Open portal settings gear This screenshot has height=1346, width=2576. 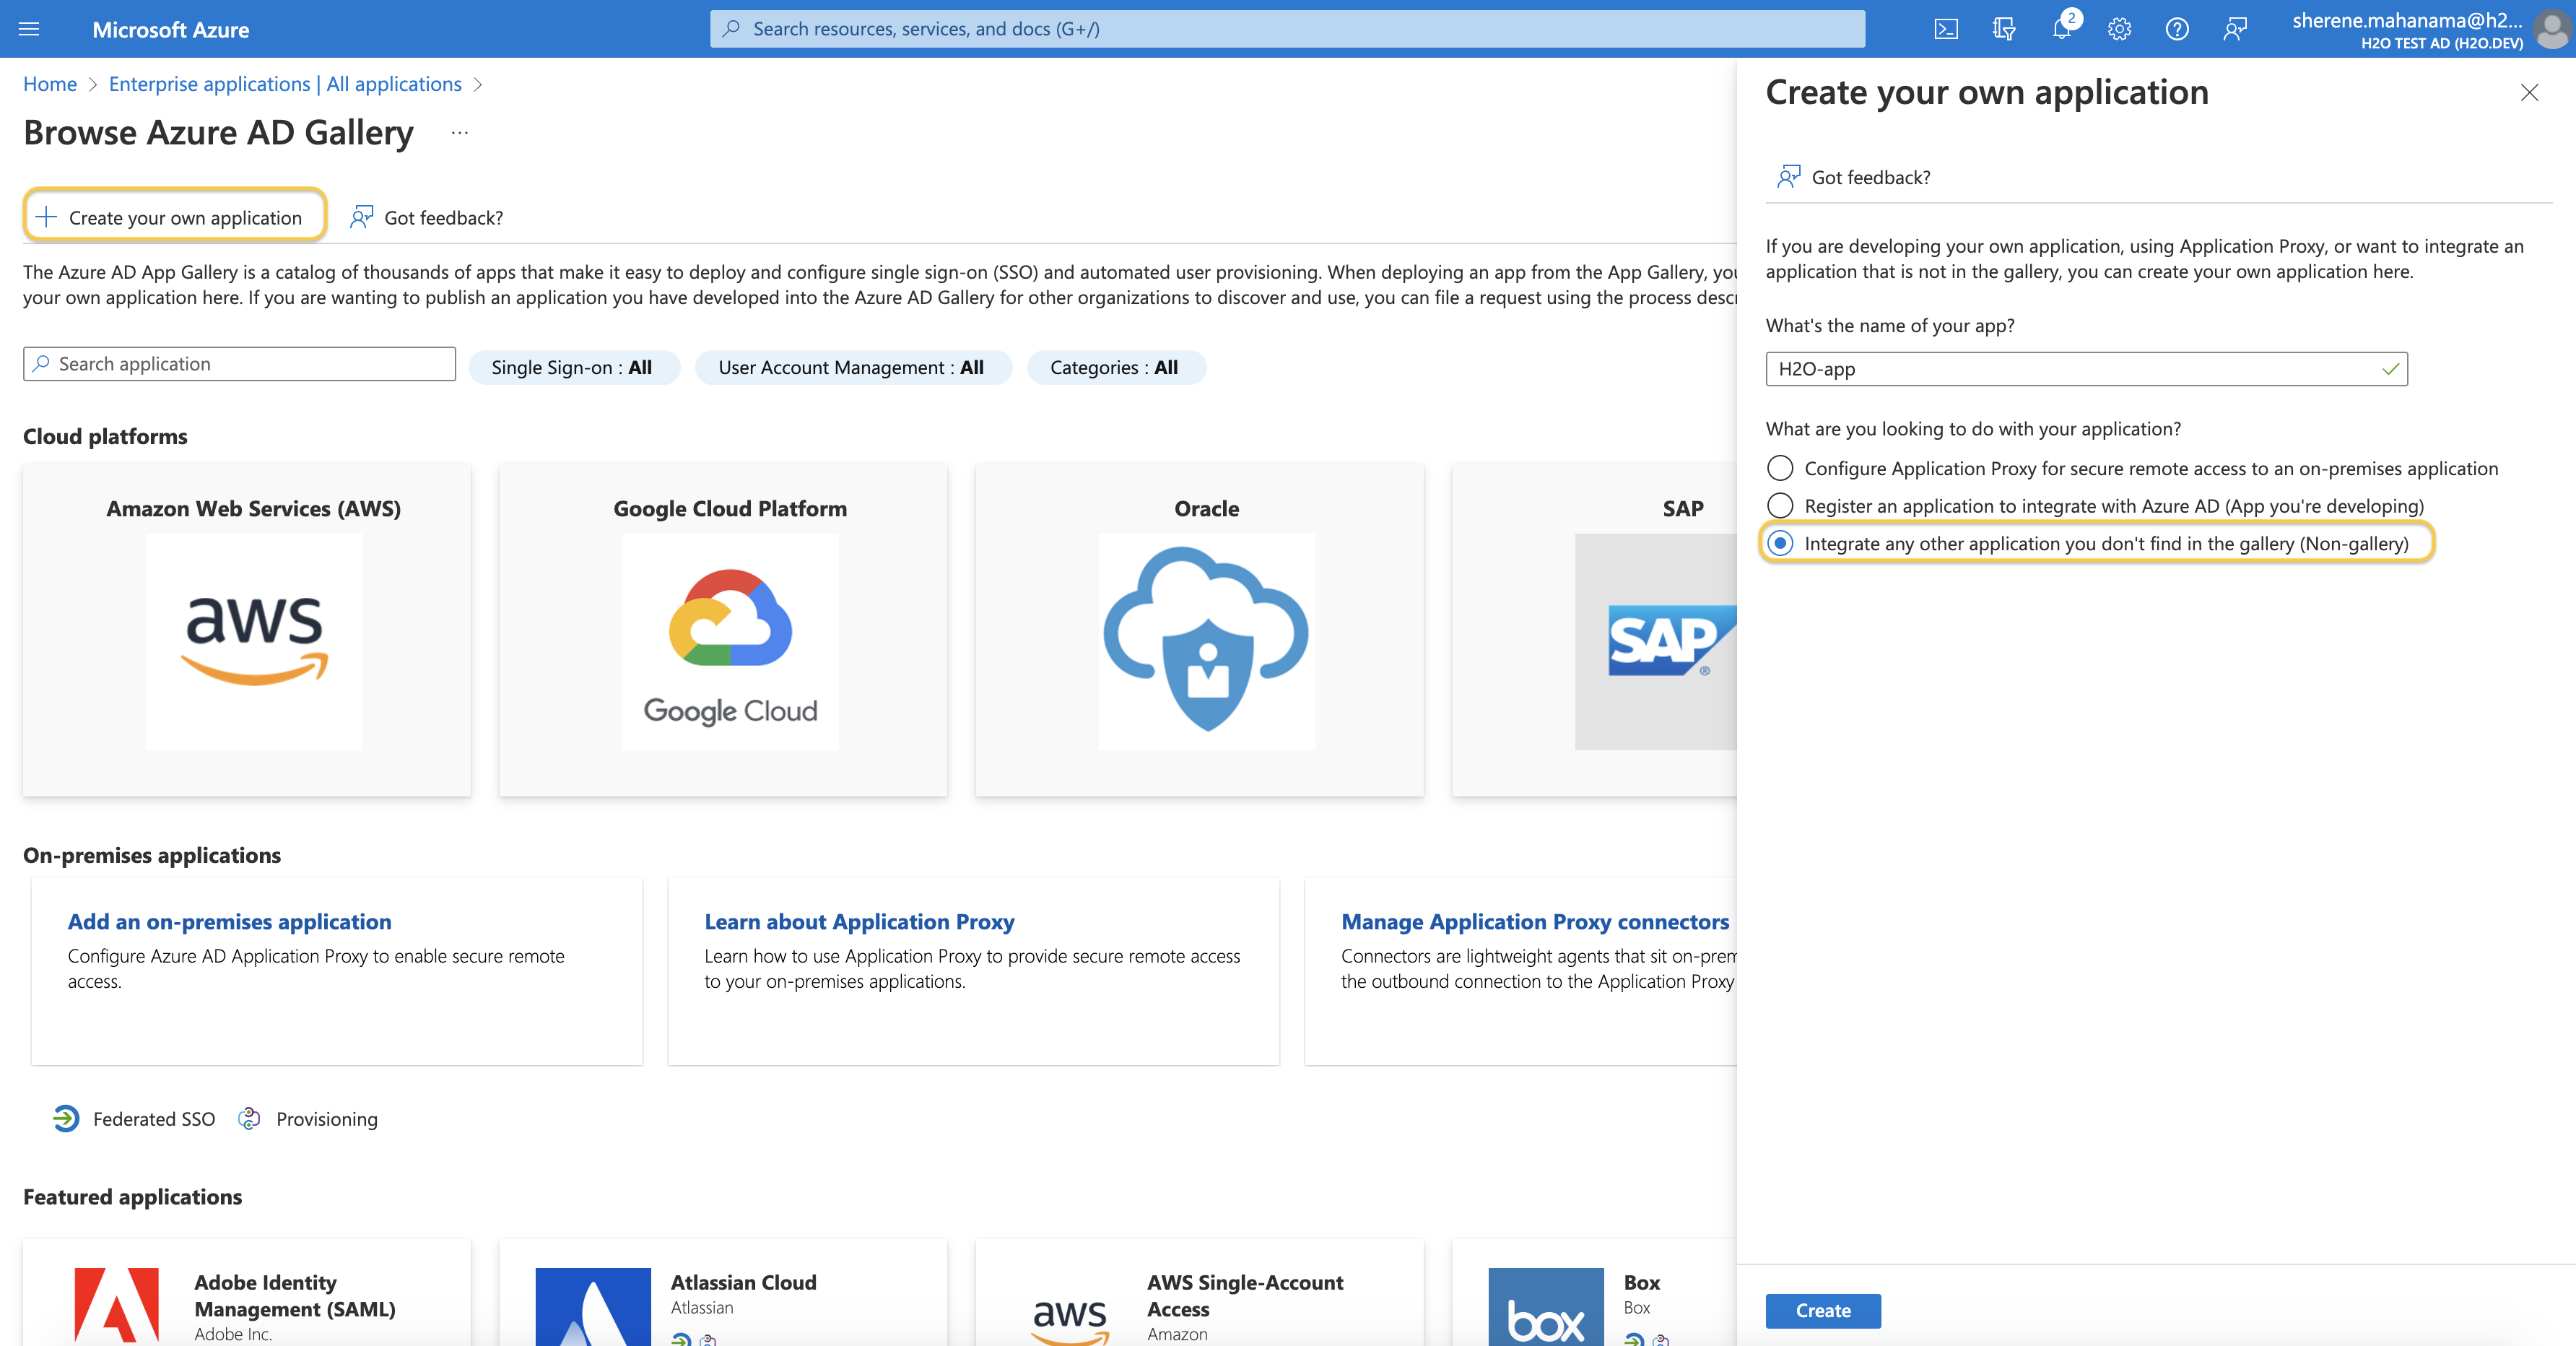pos(2119,29)
